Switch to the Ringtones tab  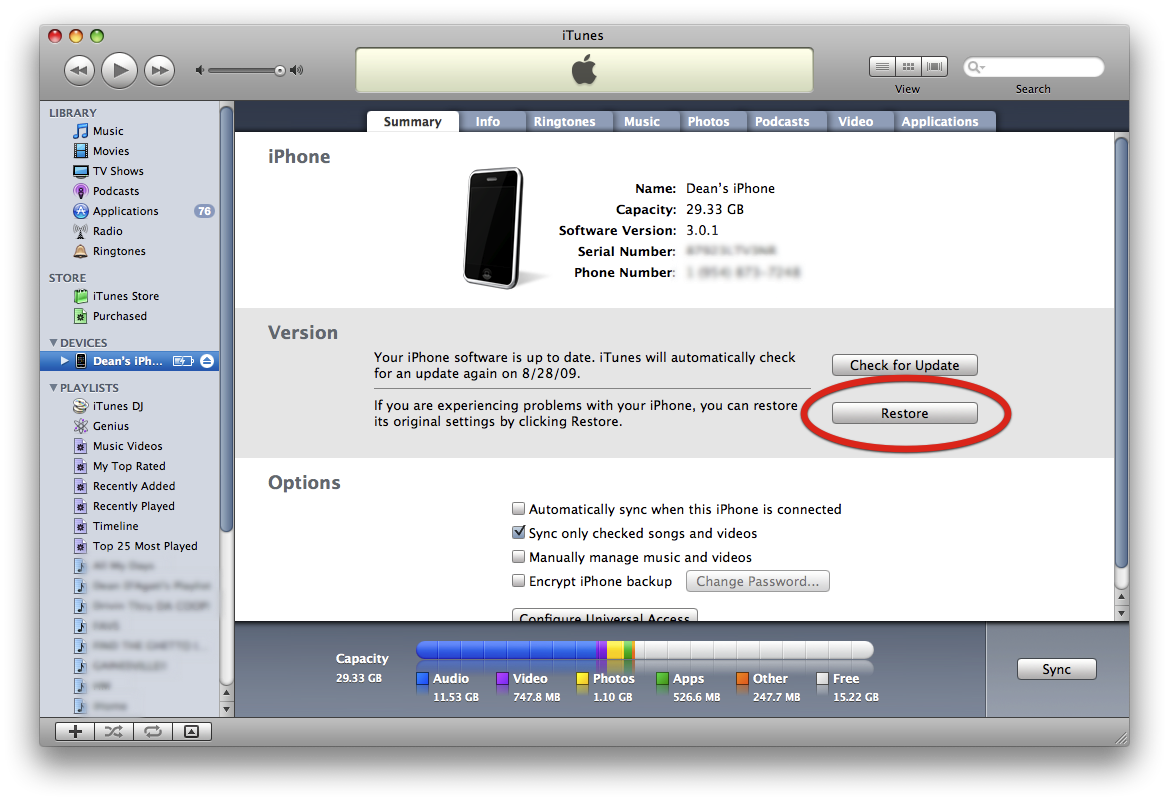(564, 122)
